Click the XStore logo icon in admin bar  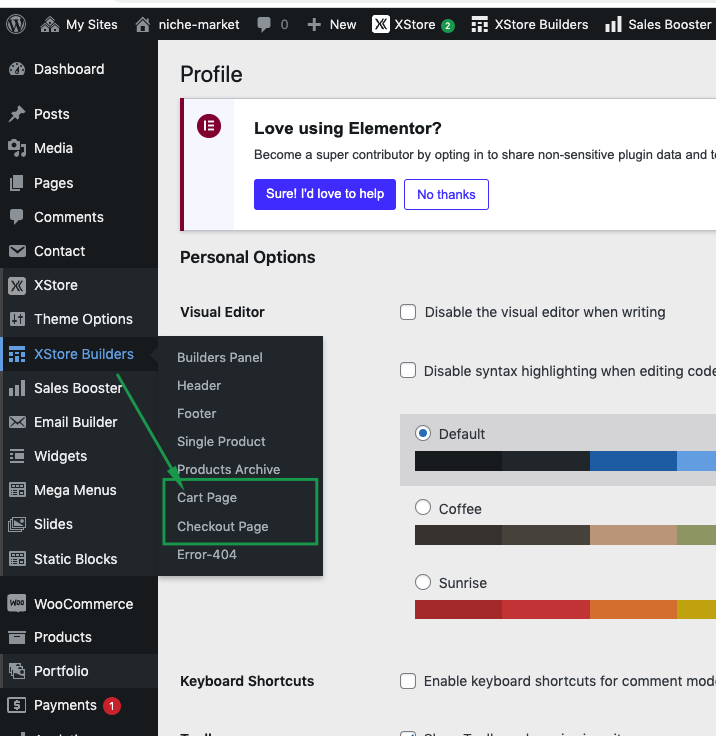pos(381,24)
